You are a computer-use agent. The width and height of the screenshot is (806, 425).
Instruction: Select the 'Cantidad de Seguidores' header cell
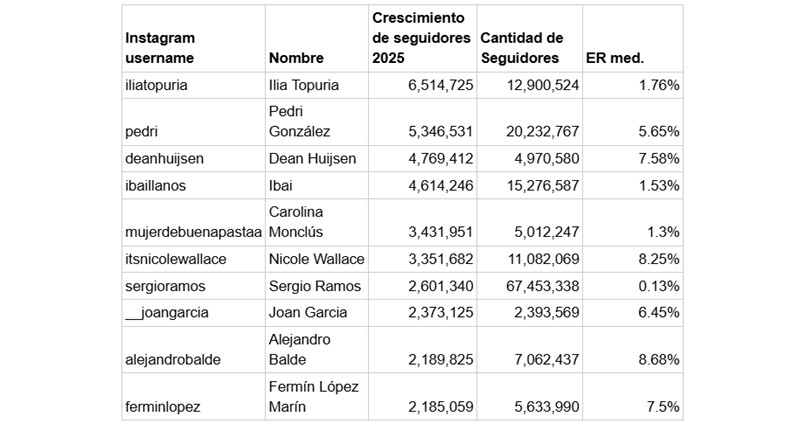pyautogui.click(x=520, y=48)
